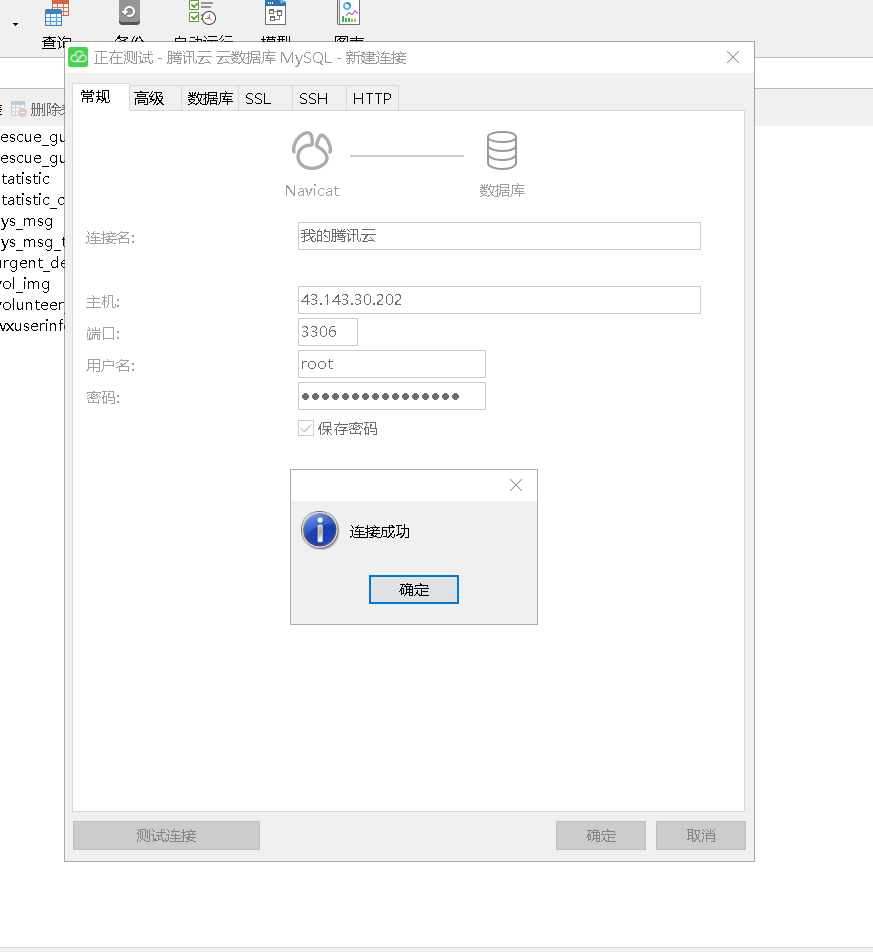Switch to the 数据库 tab
Viewport: 873px width, 952px height.
coord(210,98)
